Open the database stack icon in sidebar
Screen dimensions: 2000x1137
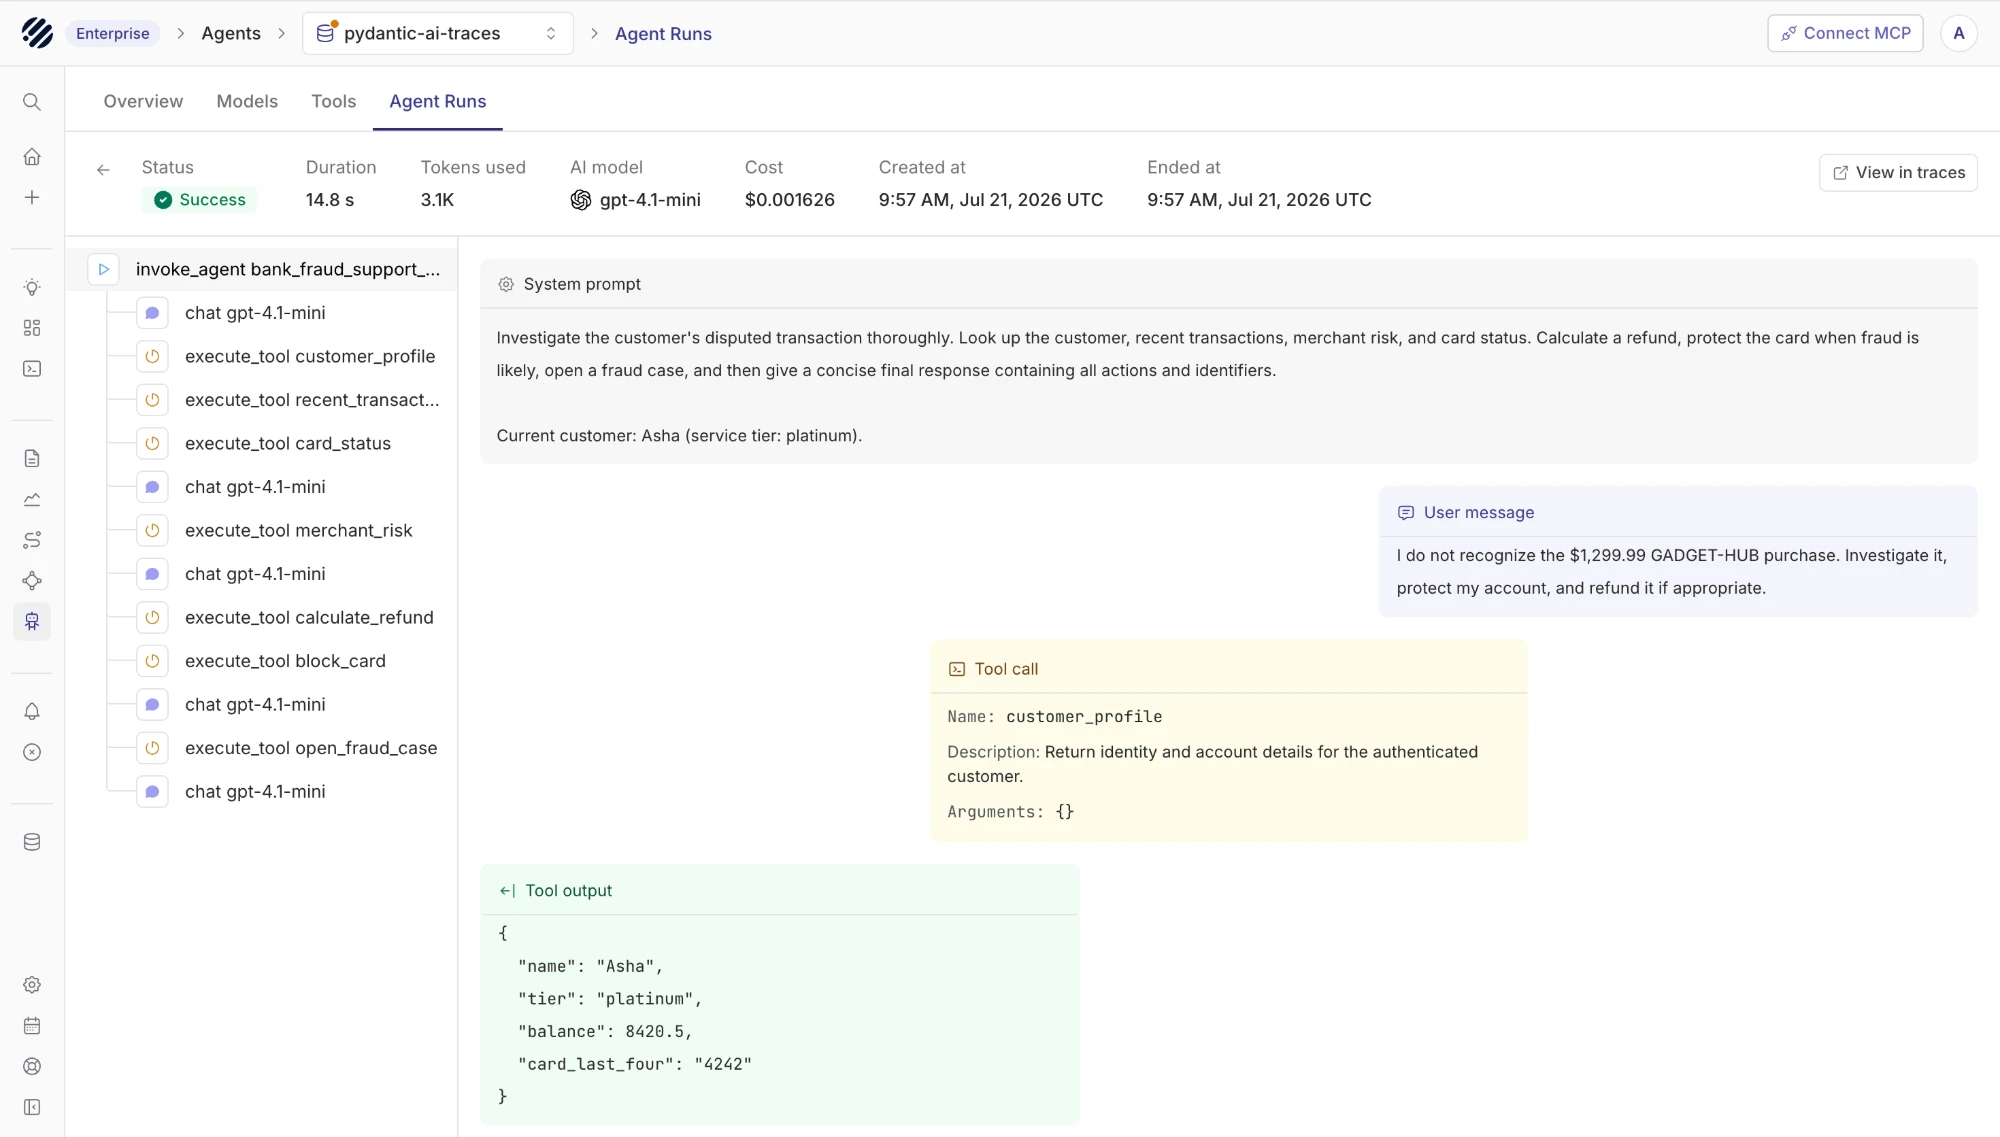[32, 843]
